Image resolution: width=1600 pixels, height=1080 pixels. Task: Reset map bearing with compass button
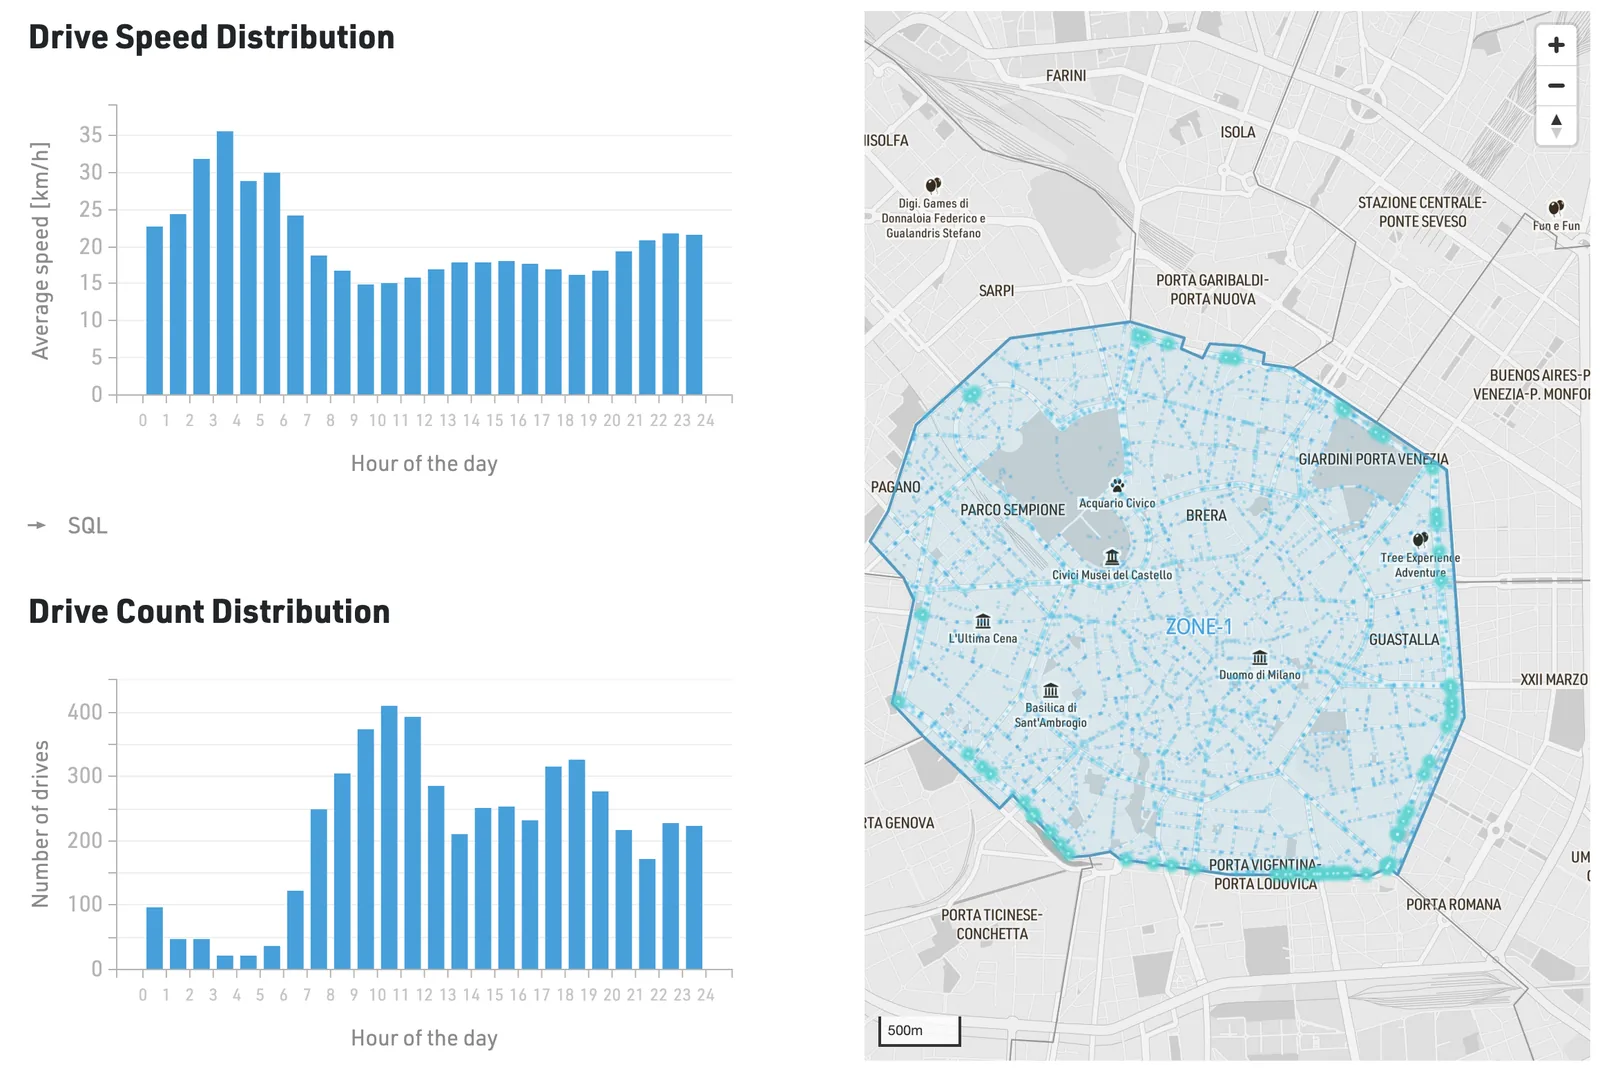point(1556,127)
